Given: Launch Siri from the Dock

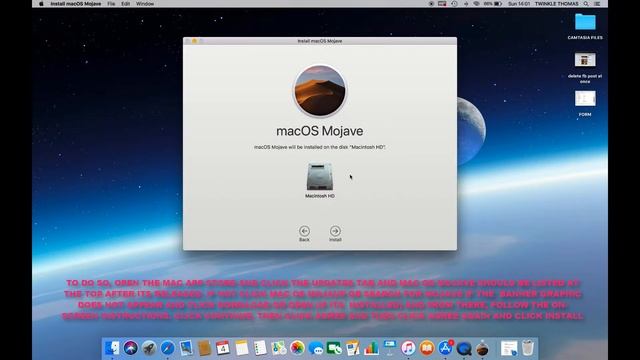Looking at the screenshot, I should click(131, 348).
